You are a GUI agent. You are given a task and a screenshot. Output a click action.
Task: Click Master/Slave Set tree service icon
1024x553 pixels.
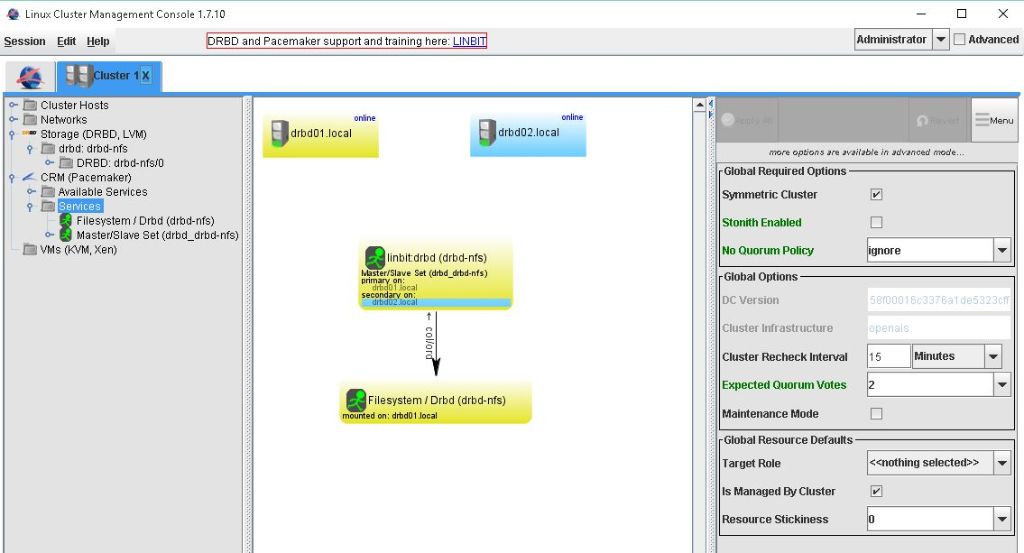click(65, 234)
